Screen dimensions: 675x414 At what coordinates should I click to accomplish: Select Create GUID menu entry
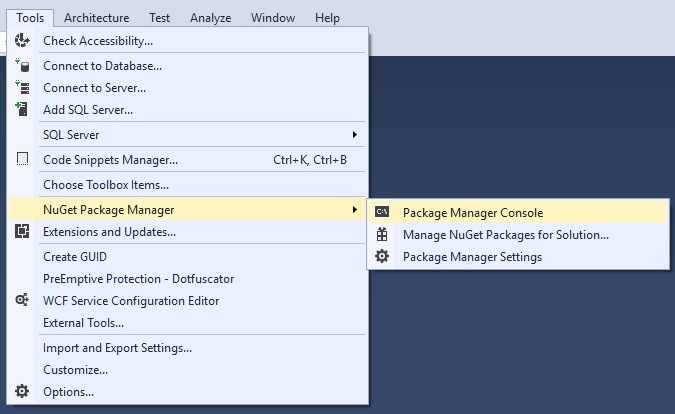tap(75, 256)
